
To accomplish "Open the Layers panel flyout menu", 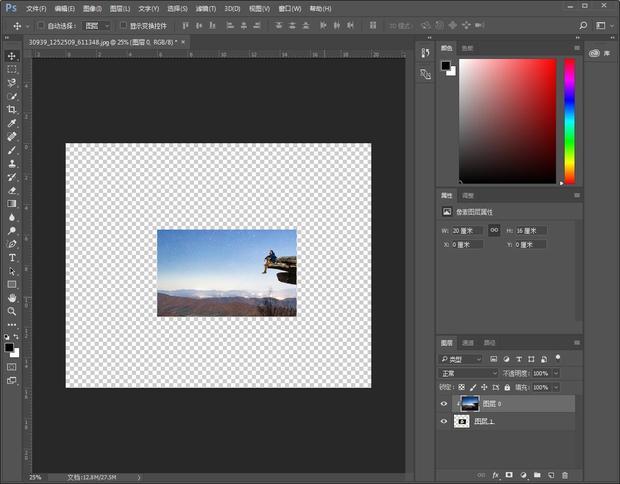I will click(x=577, y=342).
